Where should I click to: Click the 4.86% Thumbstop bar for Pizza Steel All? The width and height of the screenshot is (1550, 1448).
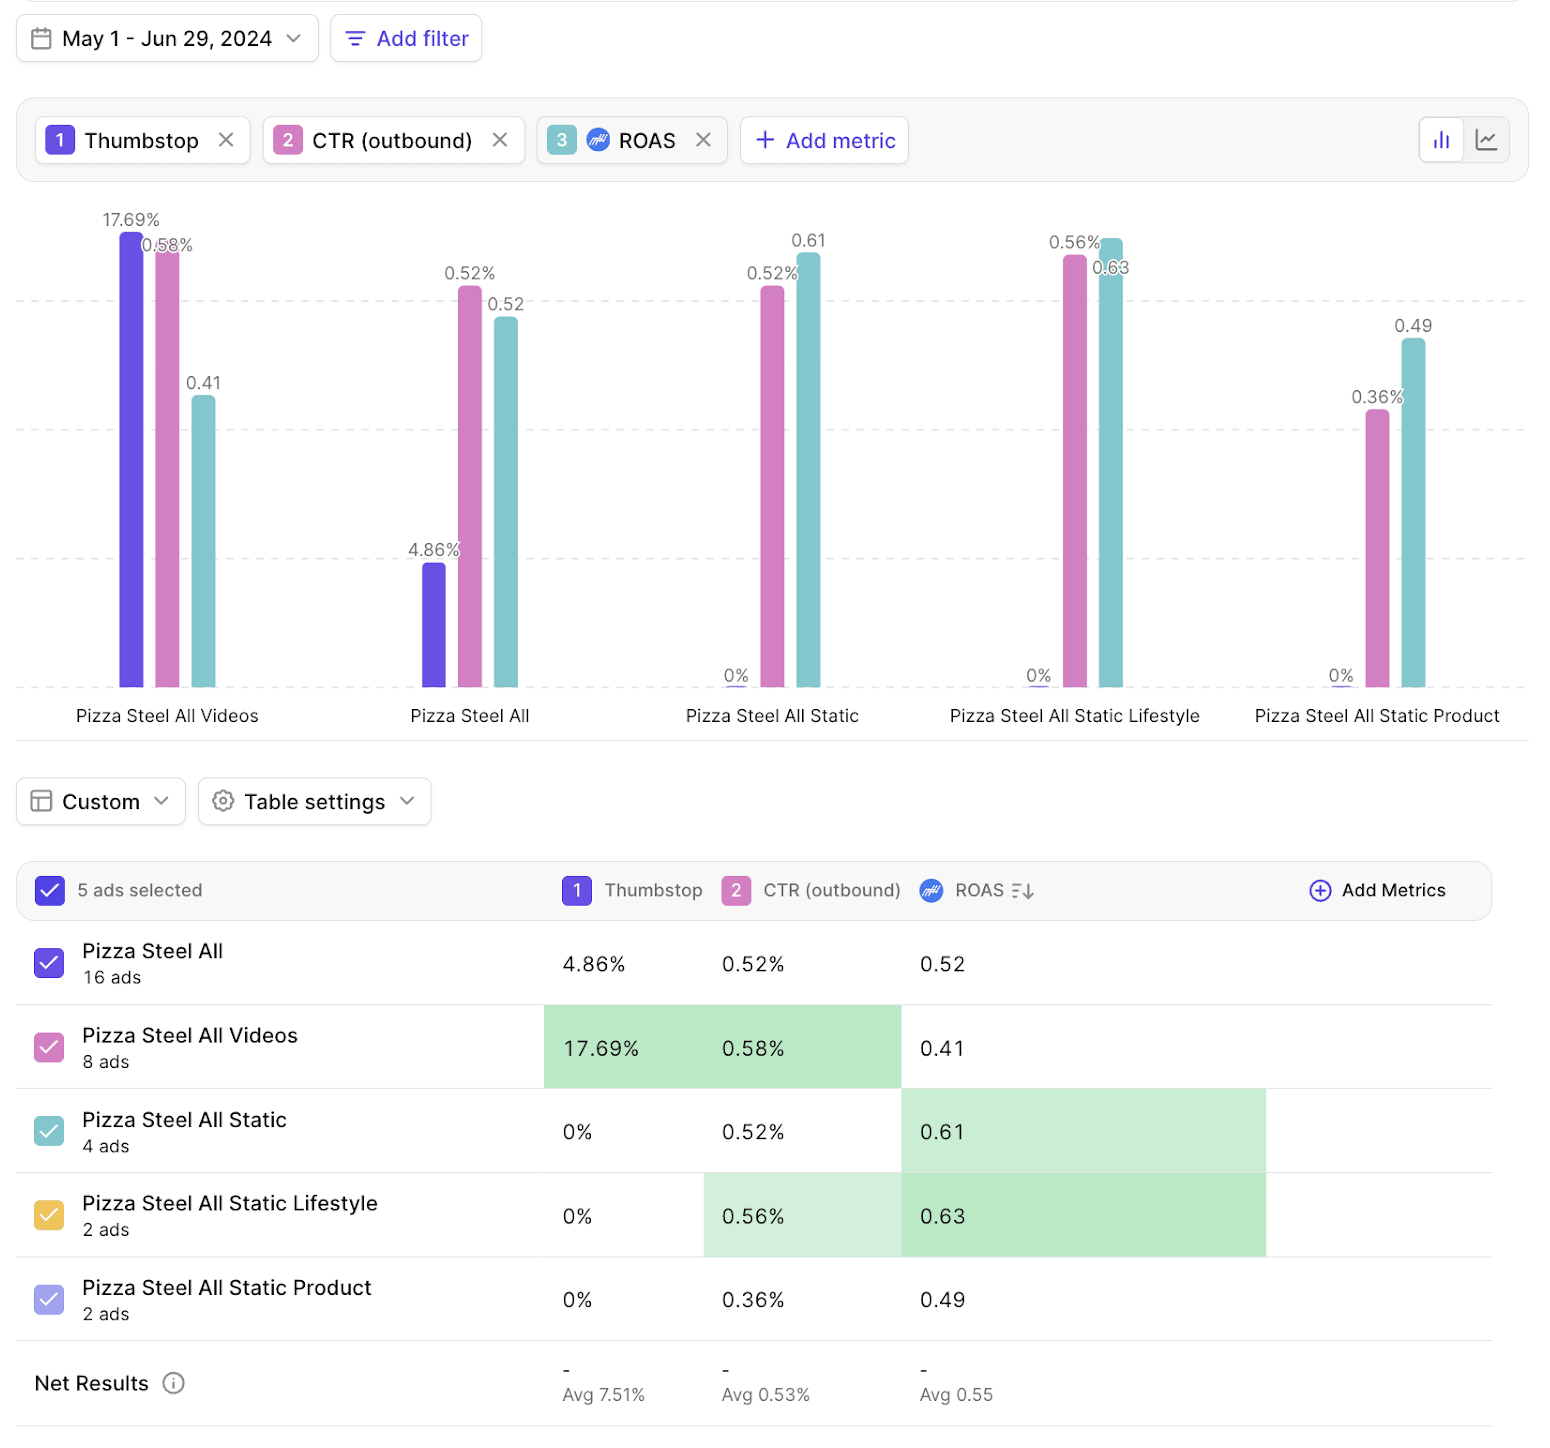pyautogui.click(x=434, y=625)
